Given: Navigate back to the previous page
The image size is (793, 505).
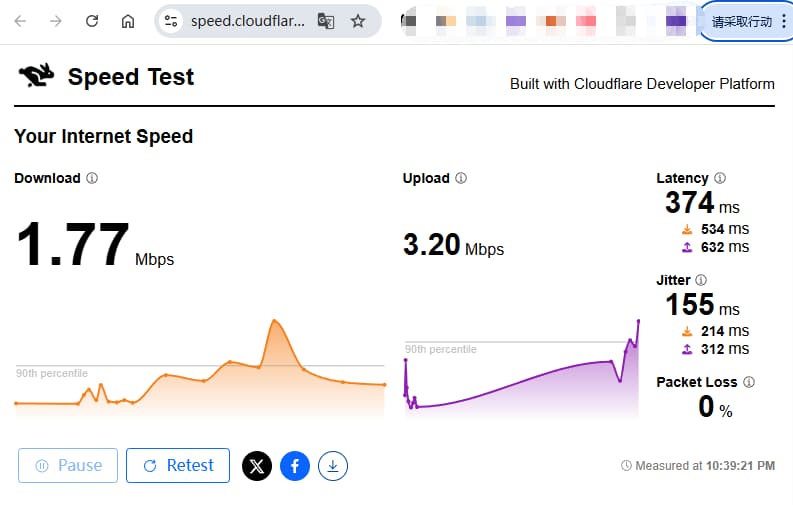Looking at the screenshot, I should tap(20, 21).
